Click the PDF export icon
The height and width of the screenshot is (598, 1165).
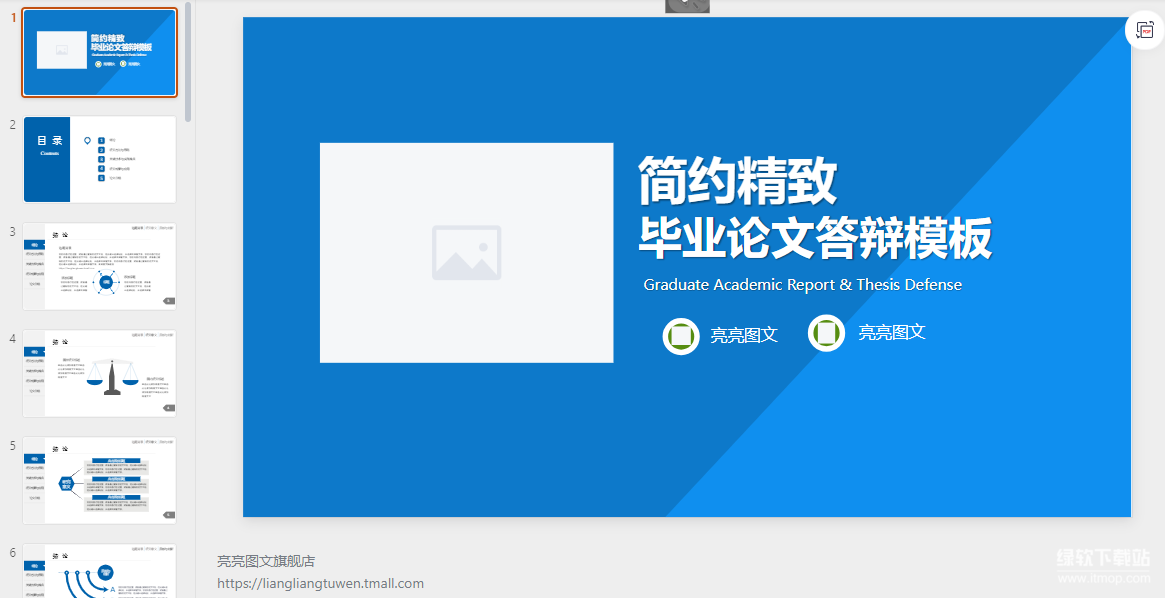pos(1145,30)
